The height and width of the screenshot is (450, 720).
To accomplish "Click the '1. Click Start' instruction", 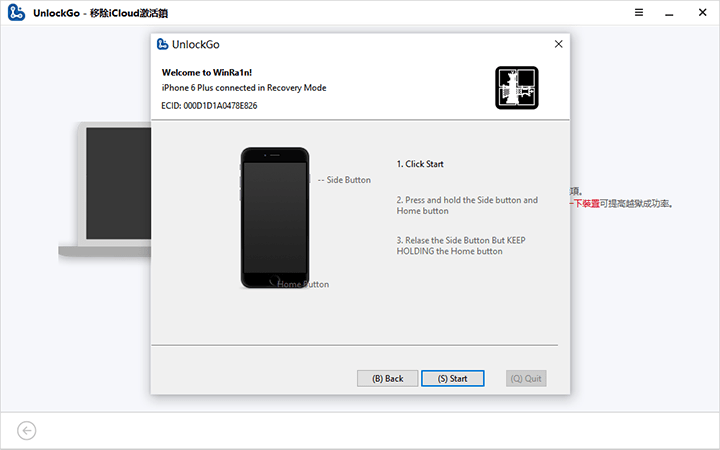I will (420, 164).
